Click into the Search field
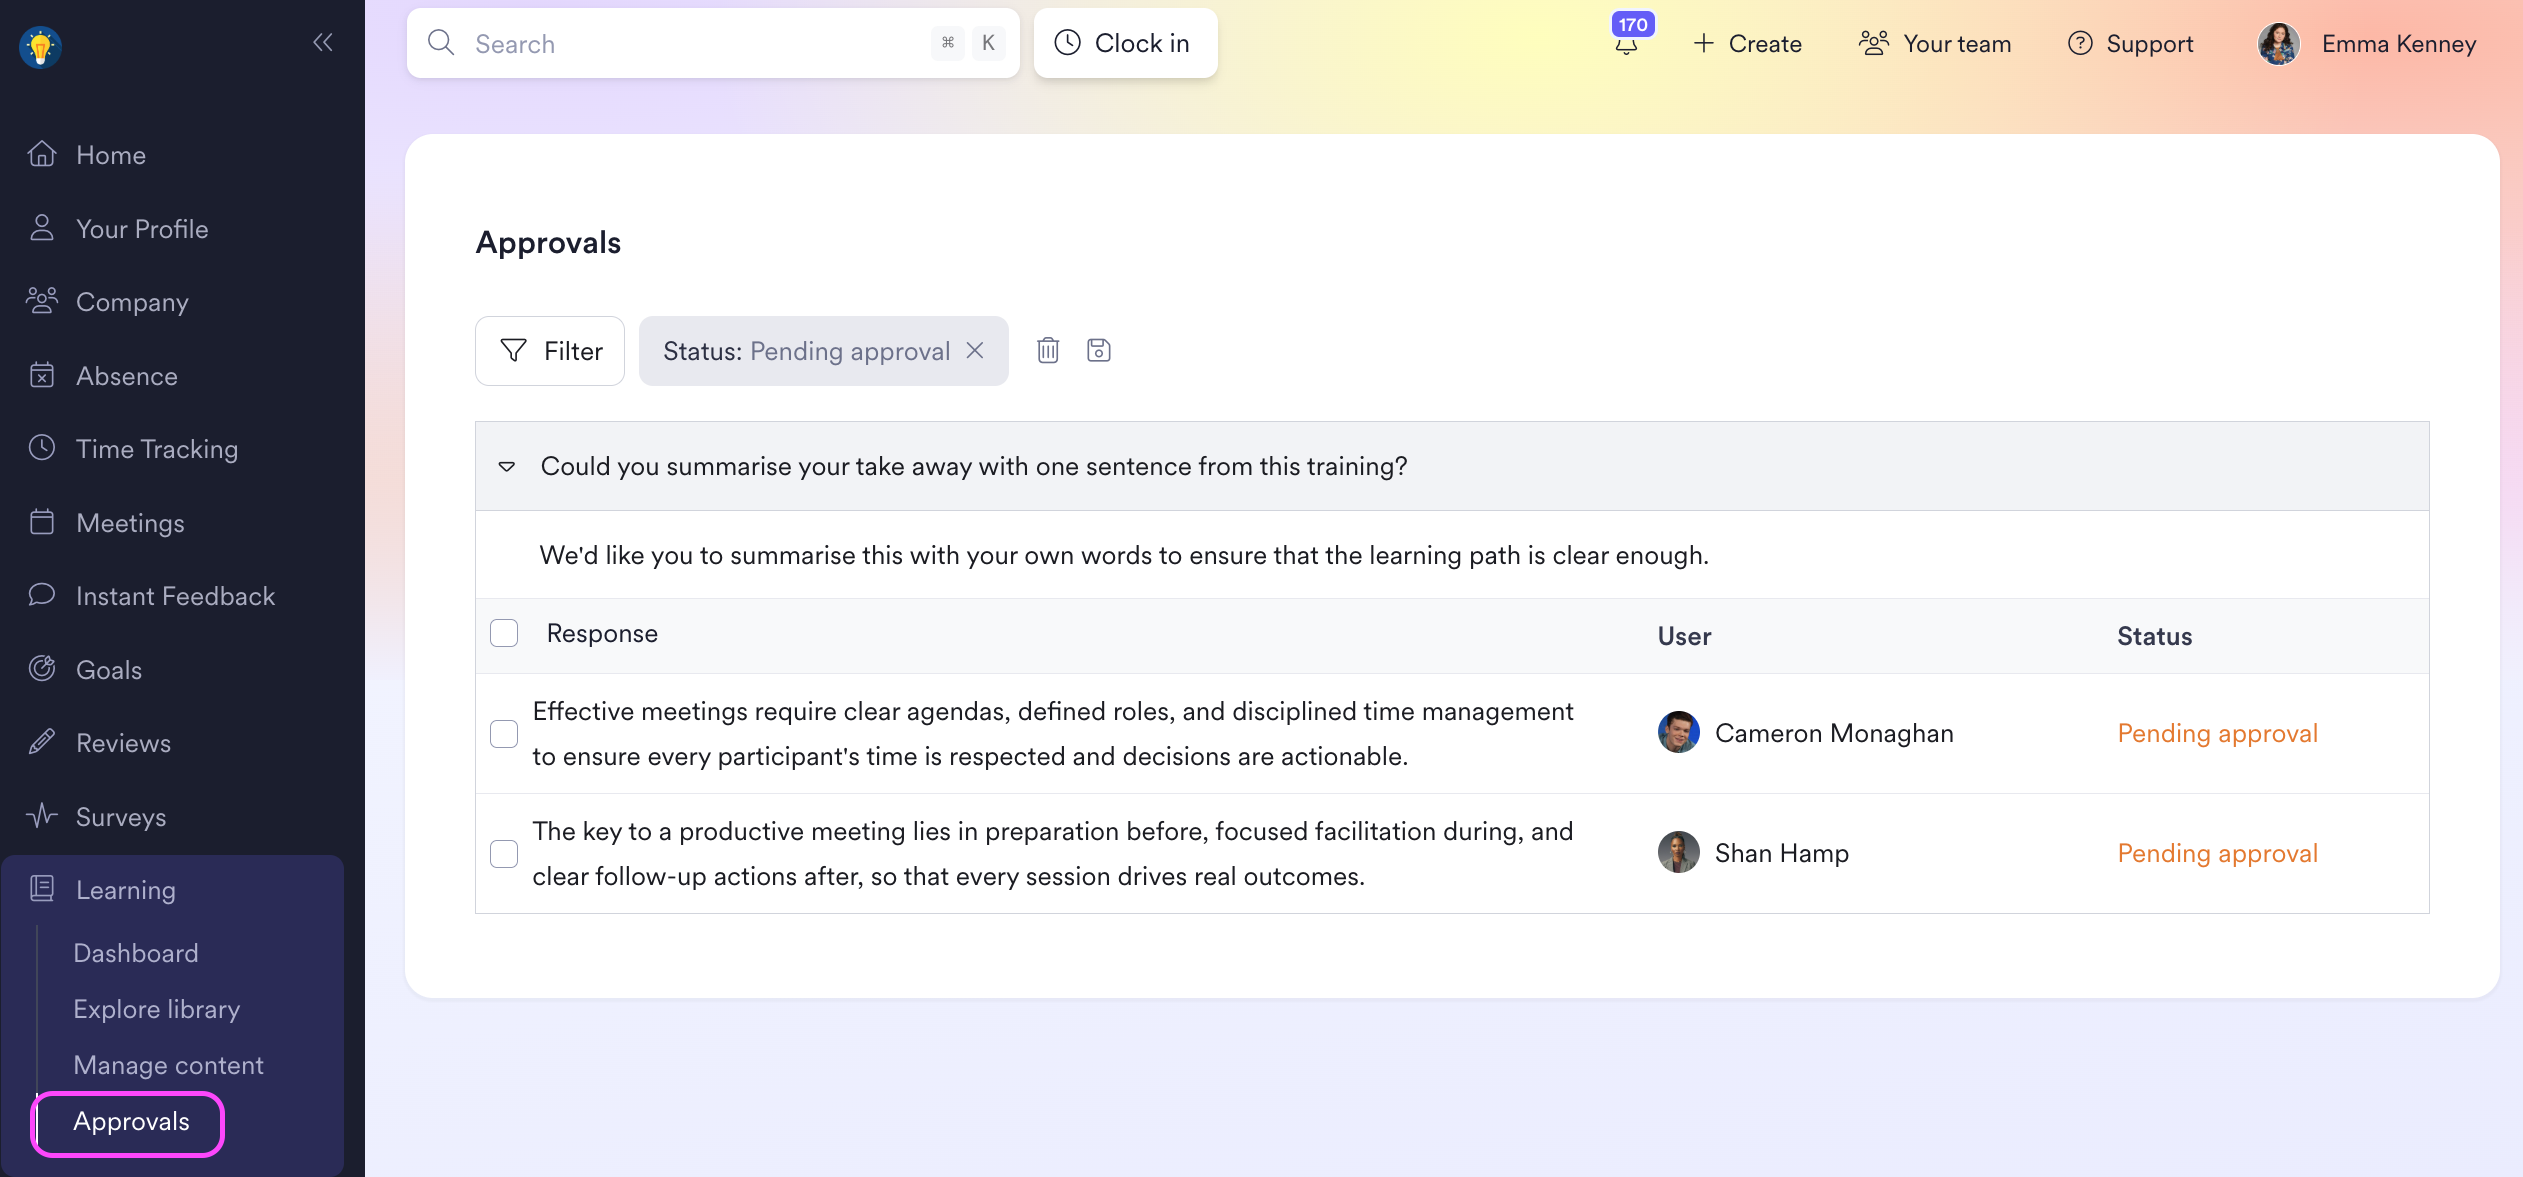2523x1177 pixels. click(690, 44)
